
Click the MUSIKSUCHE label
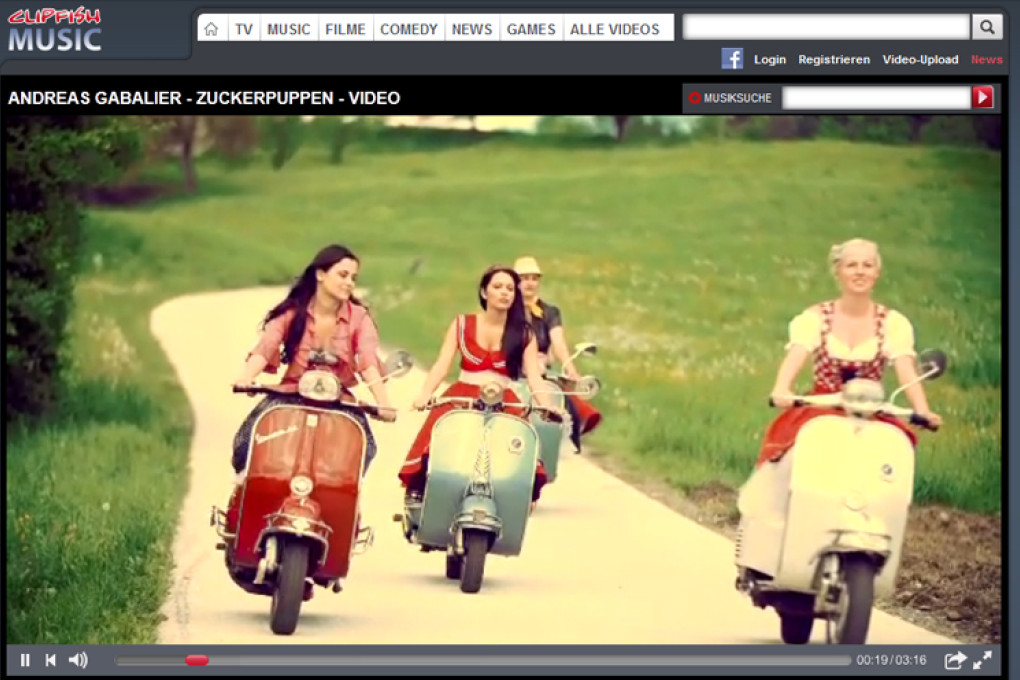pyautogui.click(x=737, y=98)
